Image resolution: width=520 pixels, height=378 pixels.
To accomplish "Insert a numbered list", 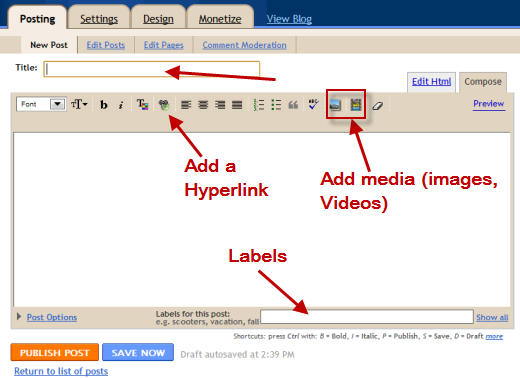I will click(x=259, y=105).
